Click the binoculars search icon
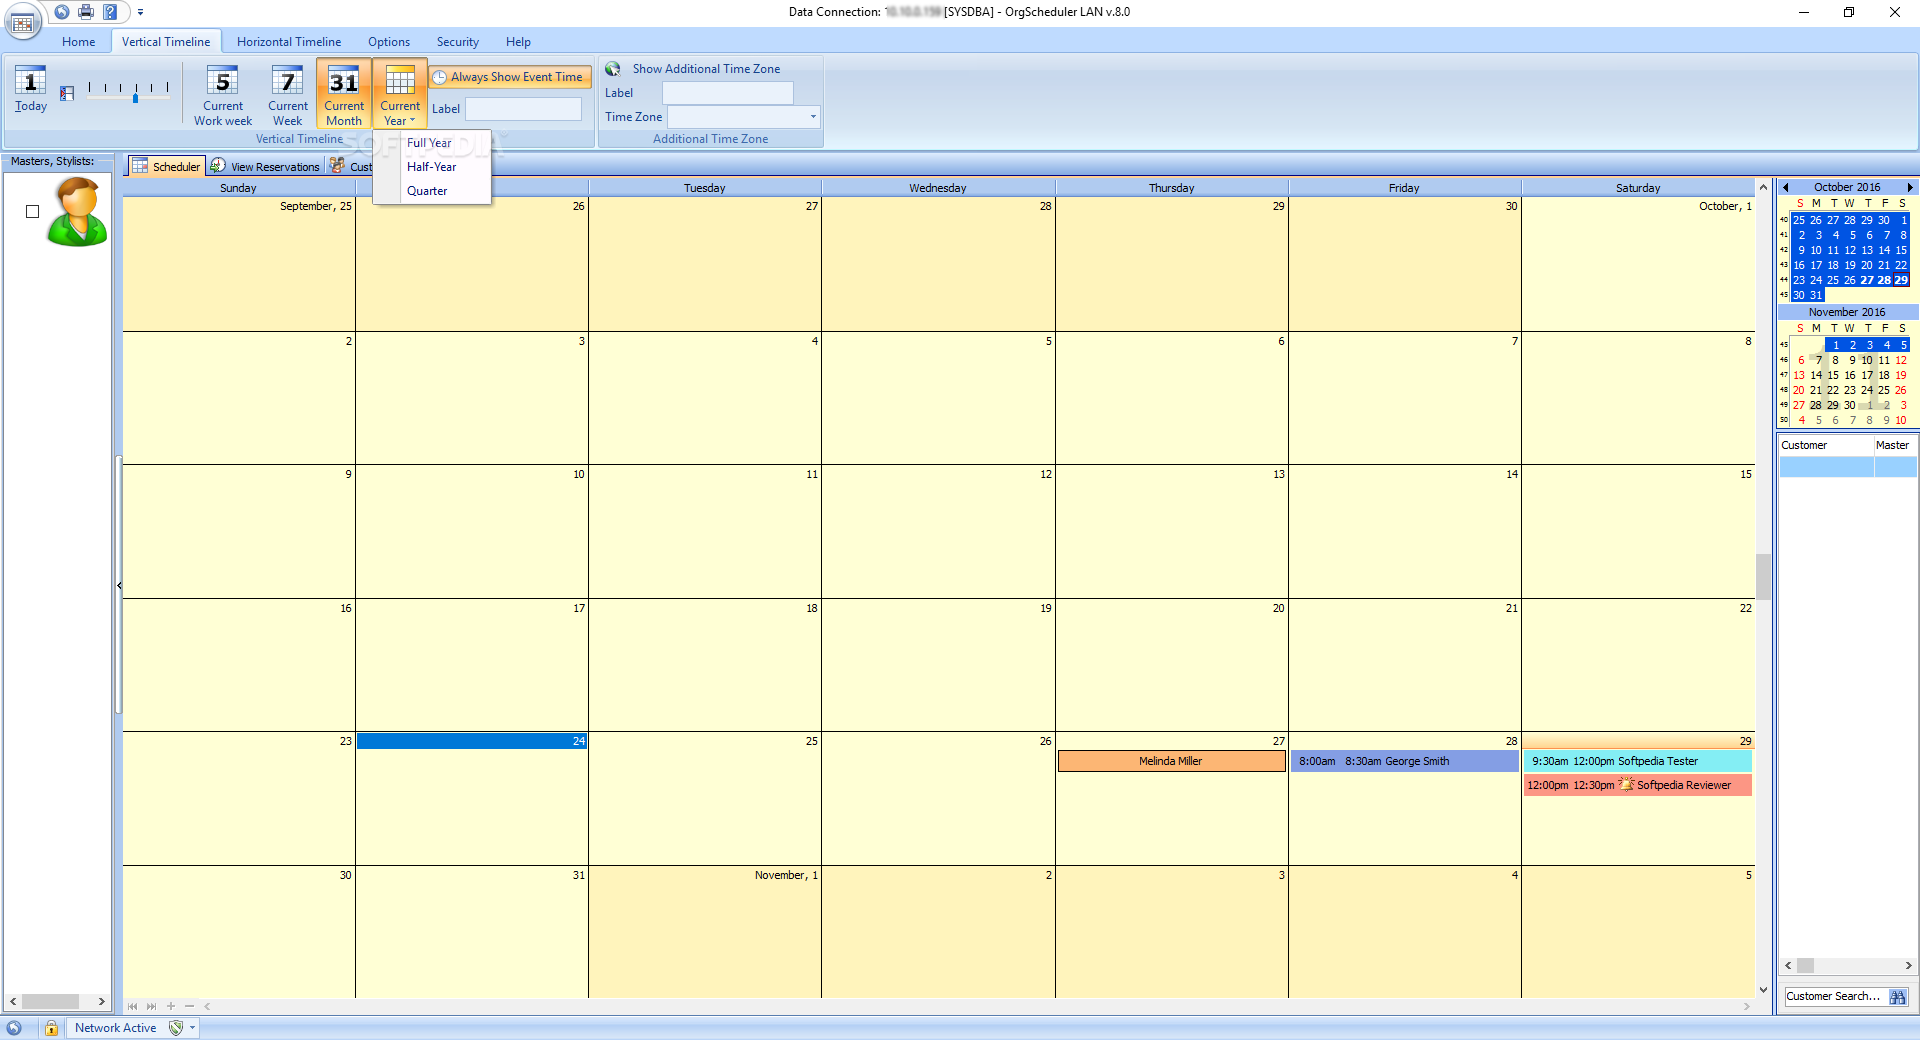The image size is (1920, 1040). [1898, 997]
